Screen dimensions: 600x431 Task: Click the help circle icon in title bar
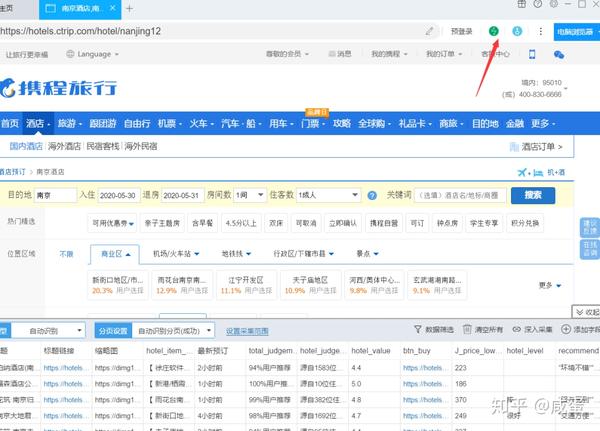click(538, 4)
